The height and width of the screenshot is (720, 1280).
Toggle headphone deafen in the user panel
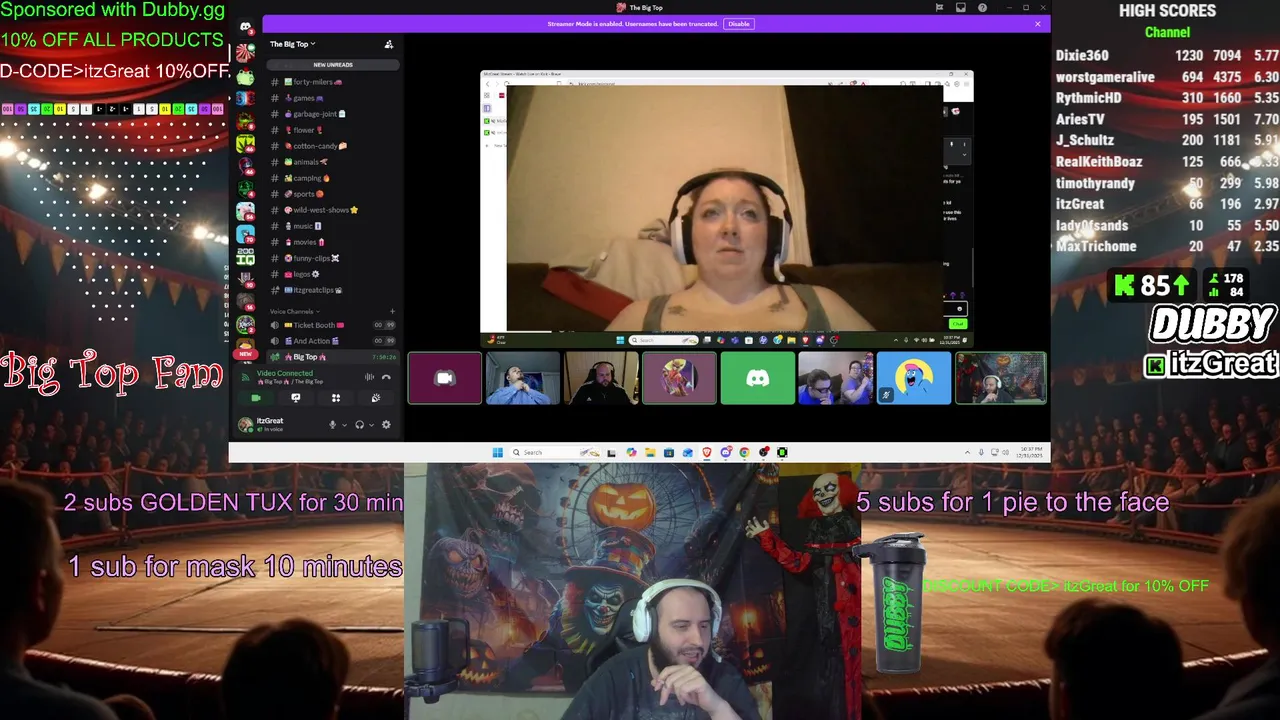point(359,425)
